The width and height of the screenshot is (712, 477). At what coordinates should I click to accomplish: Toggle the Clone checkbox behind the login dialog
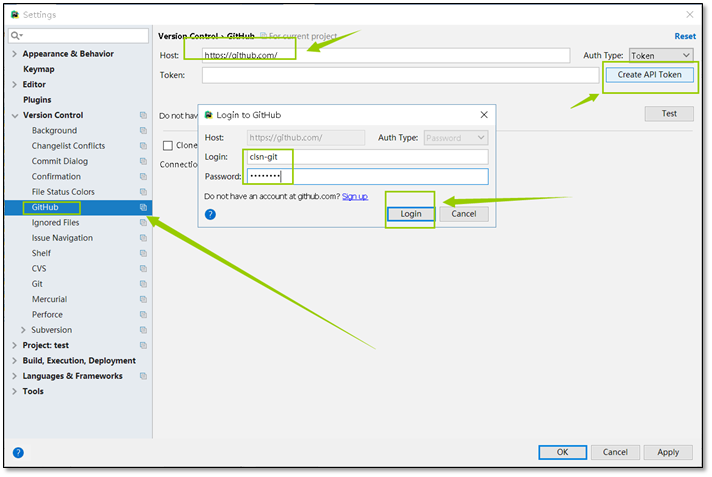(x=168, y=146)
